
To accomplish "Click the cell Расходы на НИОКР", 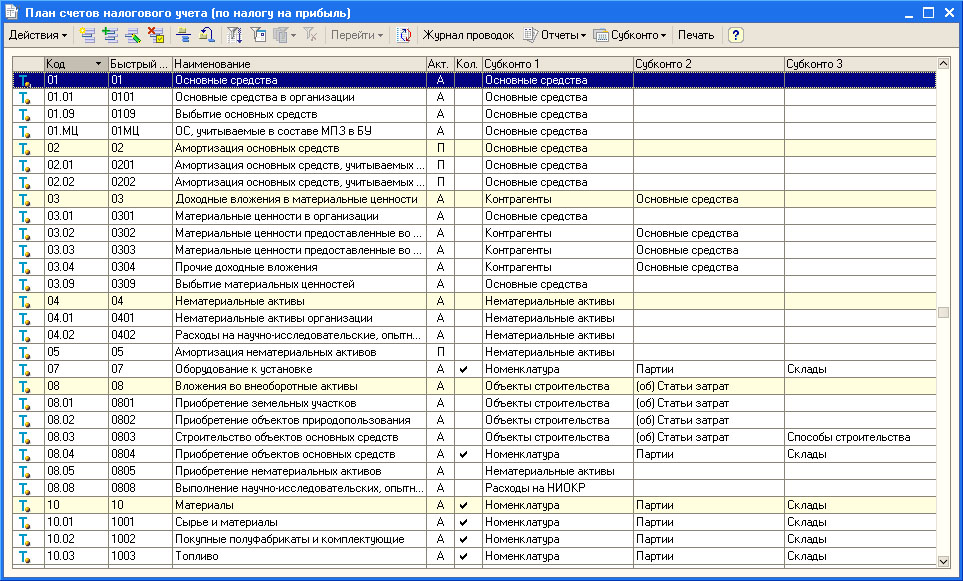I will (558, 488).
